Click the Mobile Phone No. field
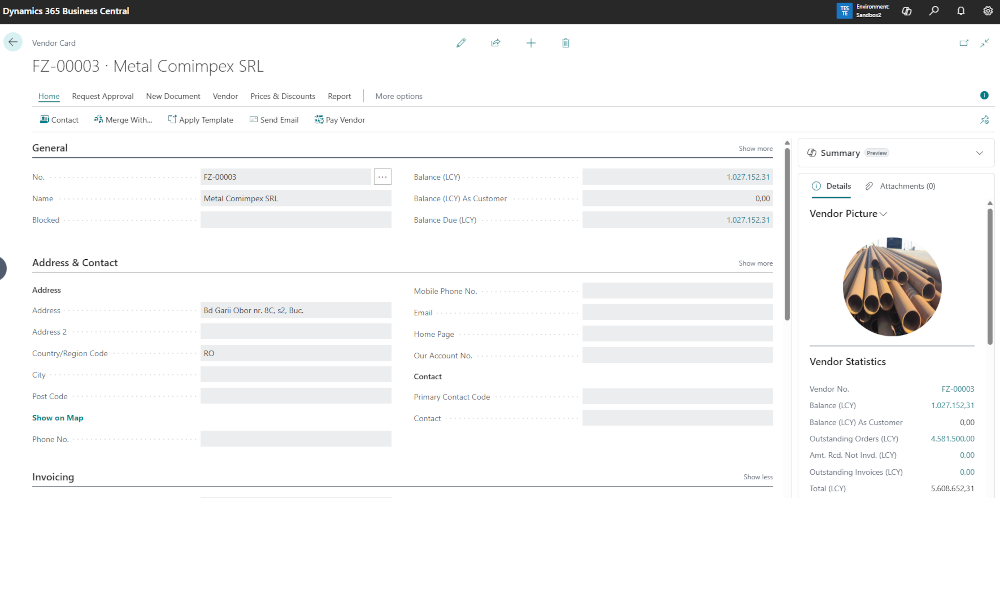Image resolution: width=1000 pixels, height=600 pixels. [677, 291]
